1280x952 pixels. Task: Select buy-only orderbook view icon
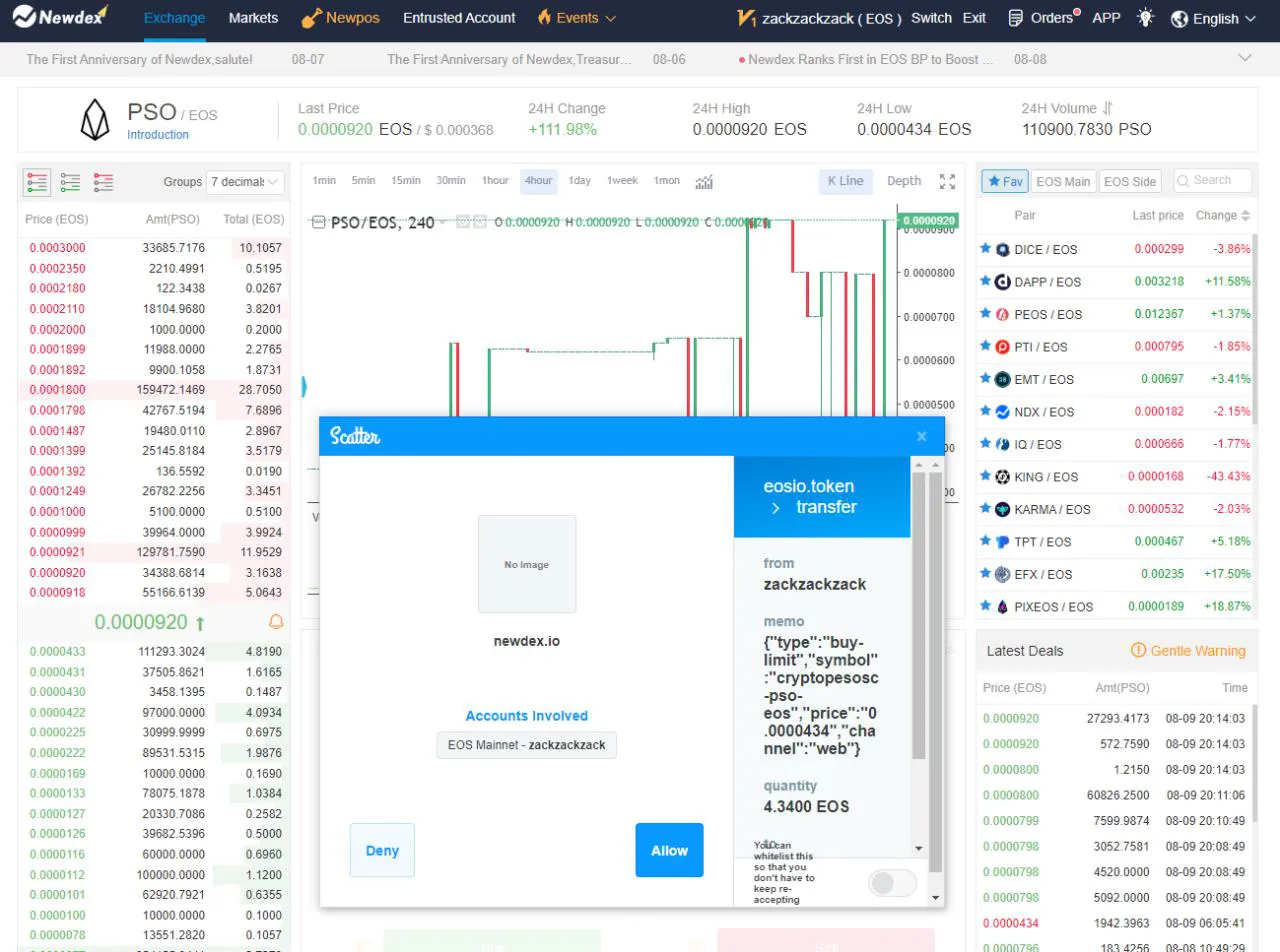point(70,182)
